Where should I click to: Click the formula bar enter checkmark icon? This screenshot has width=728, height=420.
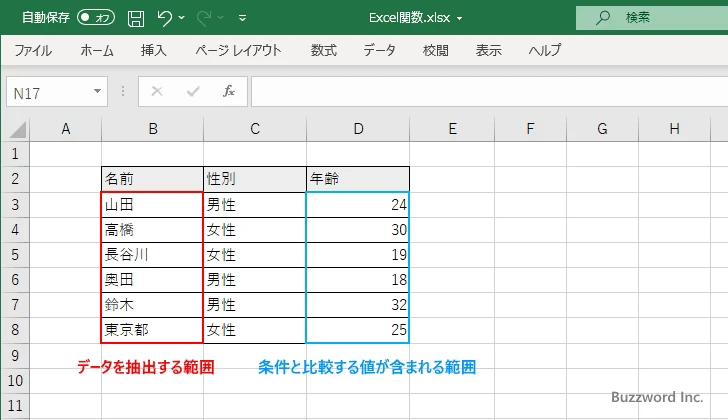[x=192, y=91]
